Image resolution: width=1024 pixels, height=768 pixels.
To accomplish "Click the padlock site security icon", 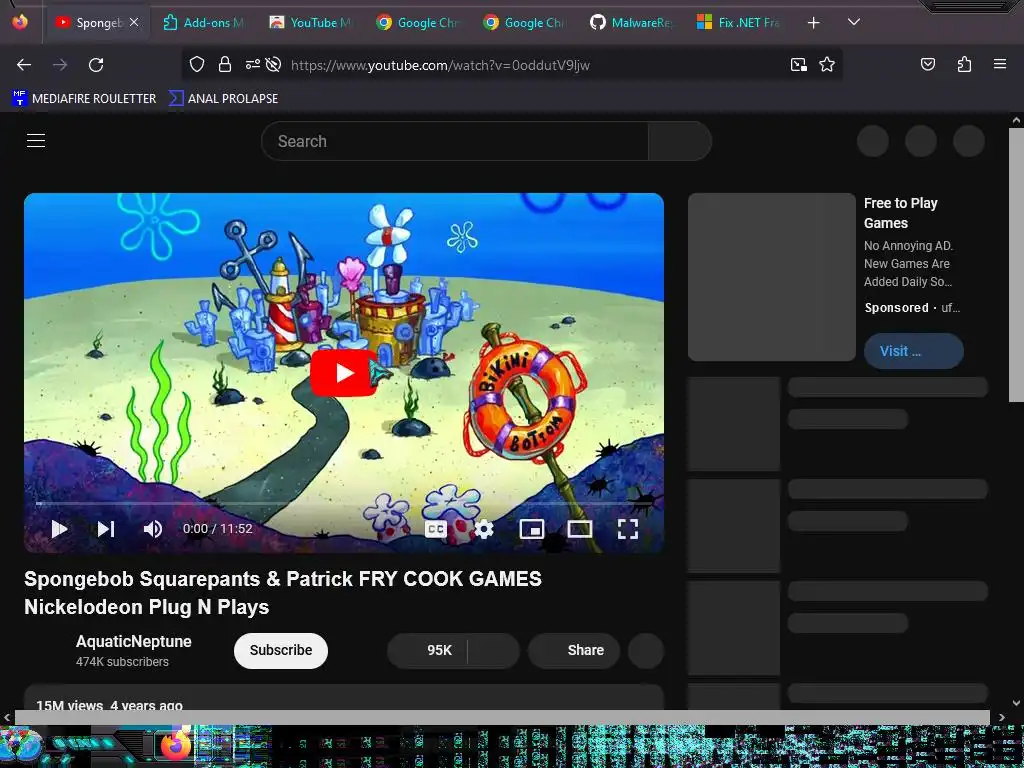I will (225, 64).
